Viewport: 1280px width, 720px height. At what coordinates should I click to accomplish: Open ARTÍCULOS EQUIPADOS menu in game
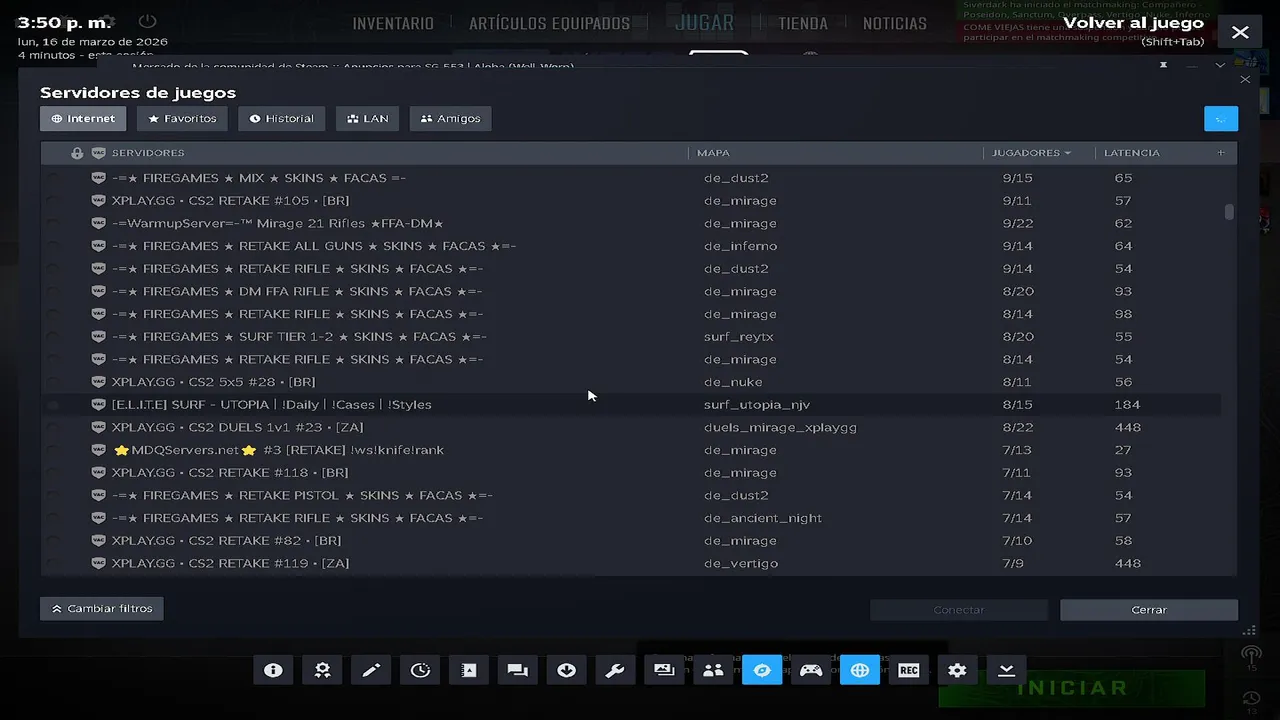coord(549,23)
